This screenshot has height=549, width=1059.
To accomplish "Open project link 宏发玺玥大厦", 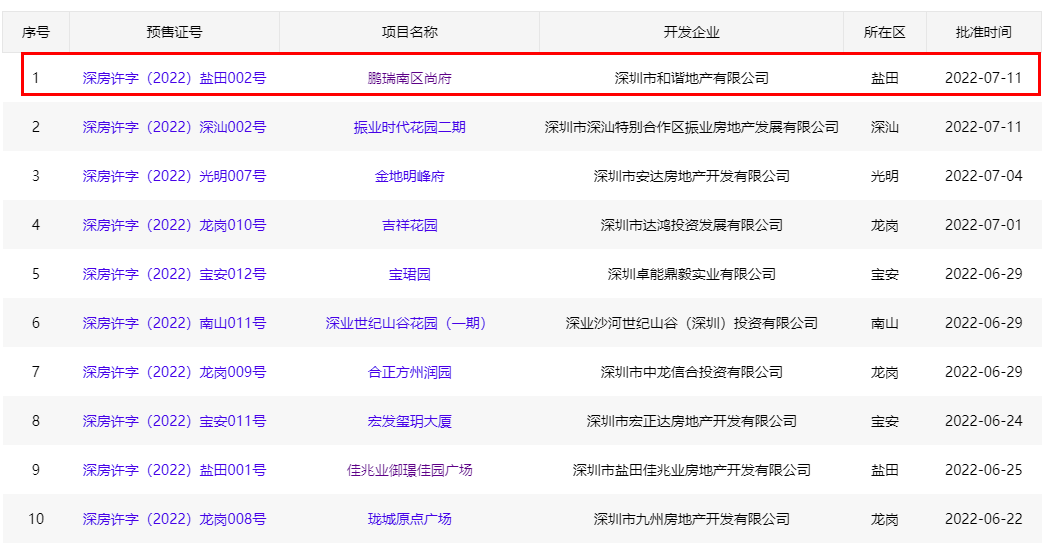I will pyautogui.click(x=409, y=421).
